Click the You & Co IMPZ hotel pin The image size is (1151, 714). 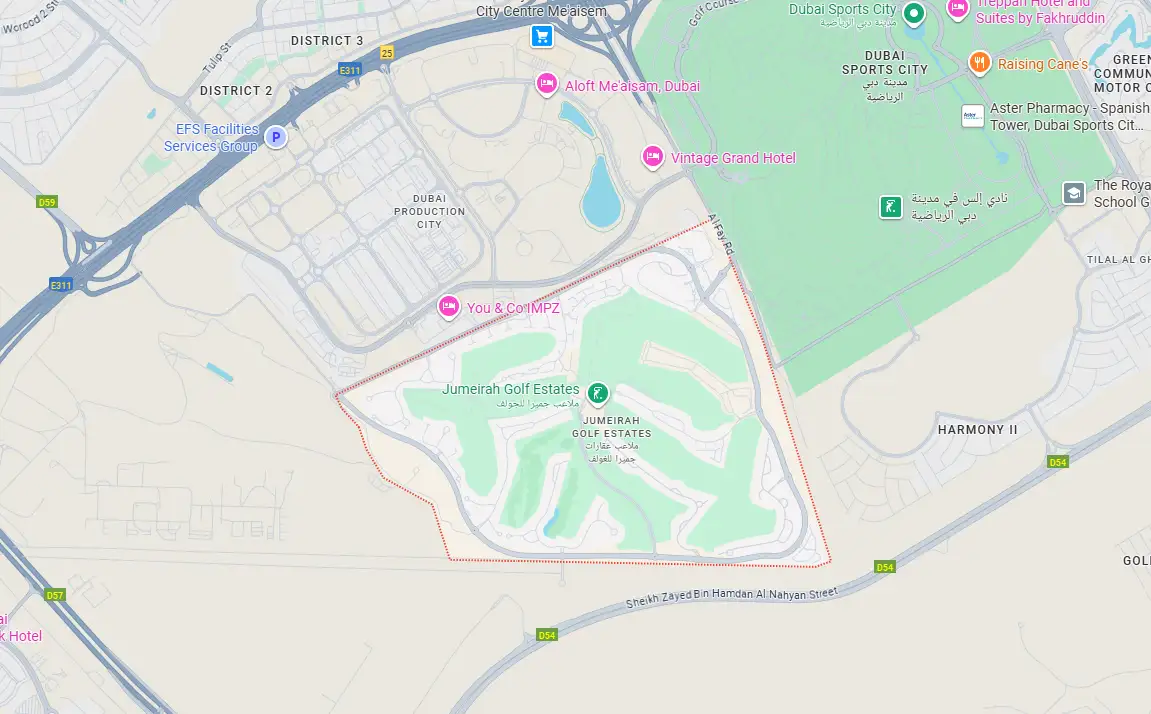click(x=449, y=307)
